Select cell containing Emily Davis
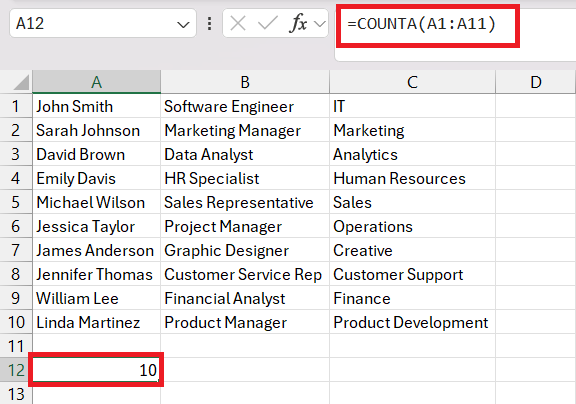 point(97,178)
